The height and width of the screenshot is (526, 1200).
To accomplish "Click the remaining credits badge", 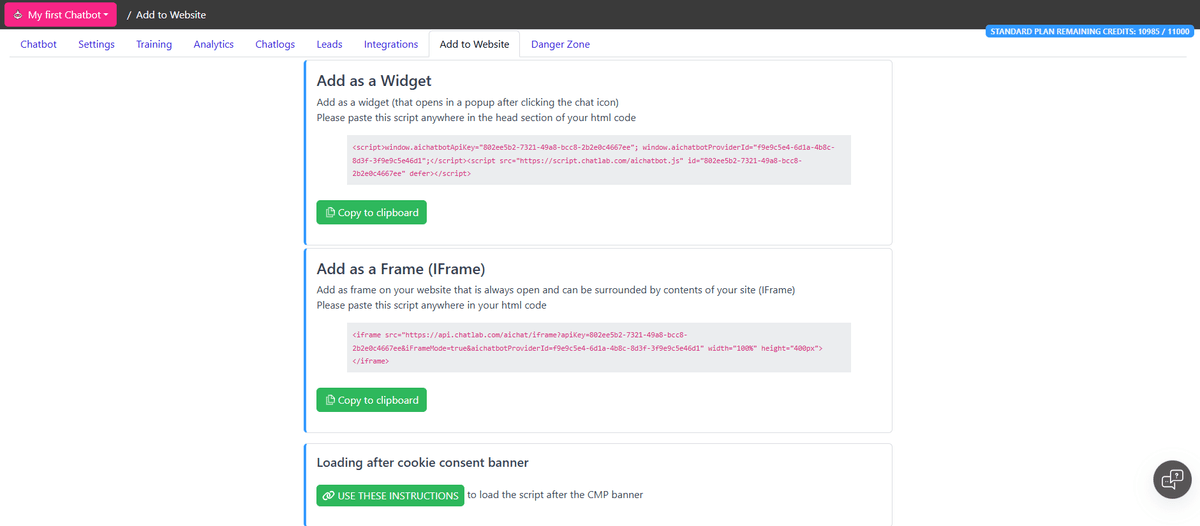I will pos(1090,31).
